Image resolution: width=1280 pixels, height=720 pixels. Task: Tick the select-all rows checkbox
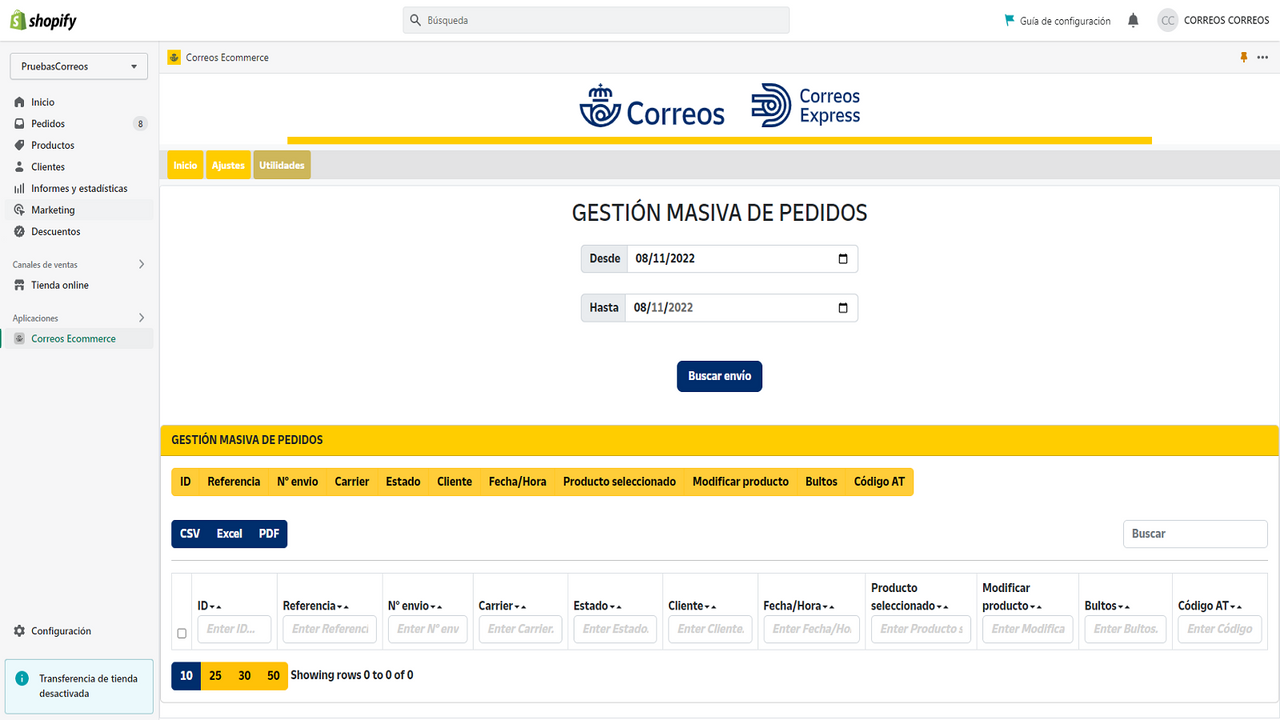click(181, 633)
